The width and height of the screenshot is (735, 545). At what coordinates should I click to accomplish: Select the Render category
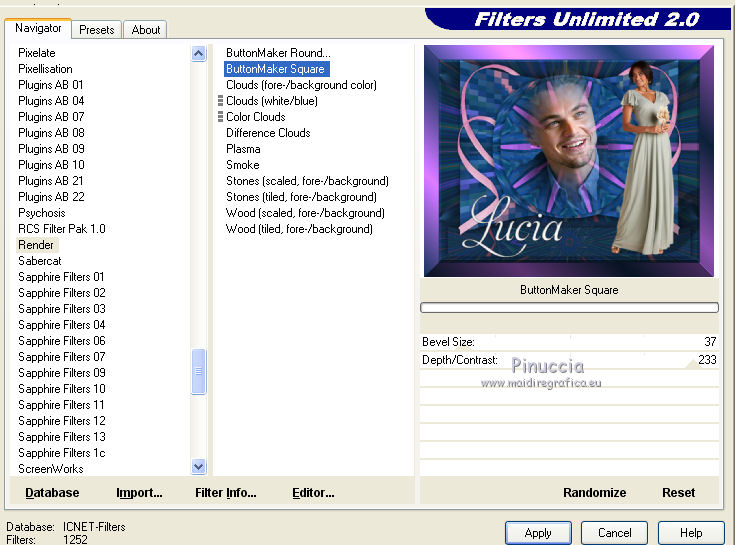tap(36, 245)
